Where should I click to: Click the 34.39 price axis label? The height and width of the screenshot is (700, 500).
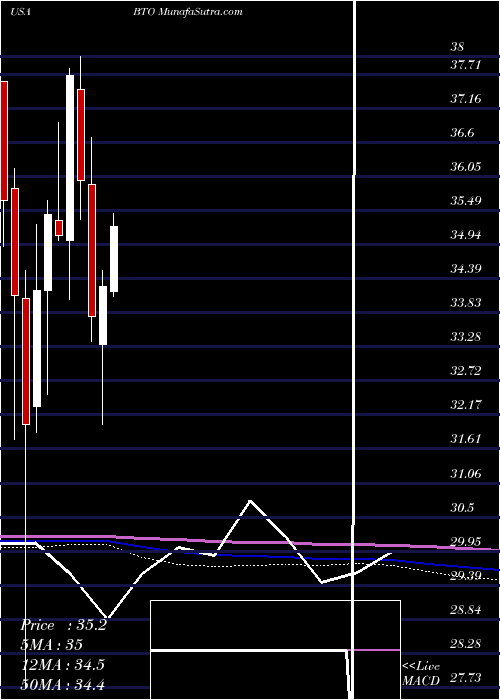tap(465, 269)
